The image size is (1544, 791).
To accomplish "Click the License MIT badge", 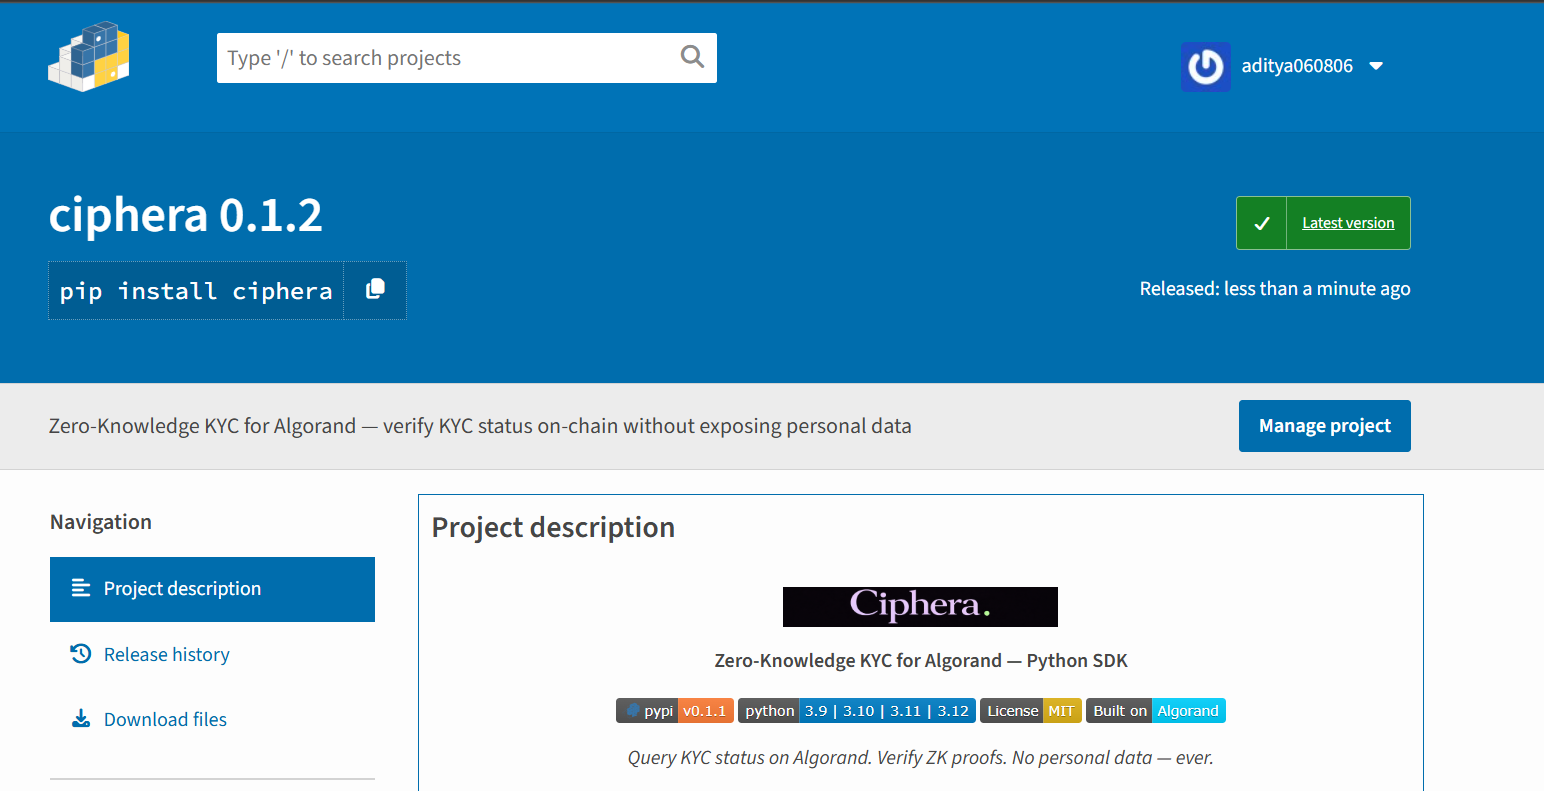I will [x=1031, y=711].
